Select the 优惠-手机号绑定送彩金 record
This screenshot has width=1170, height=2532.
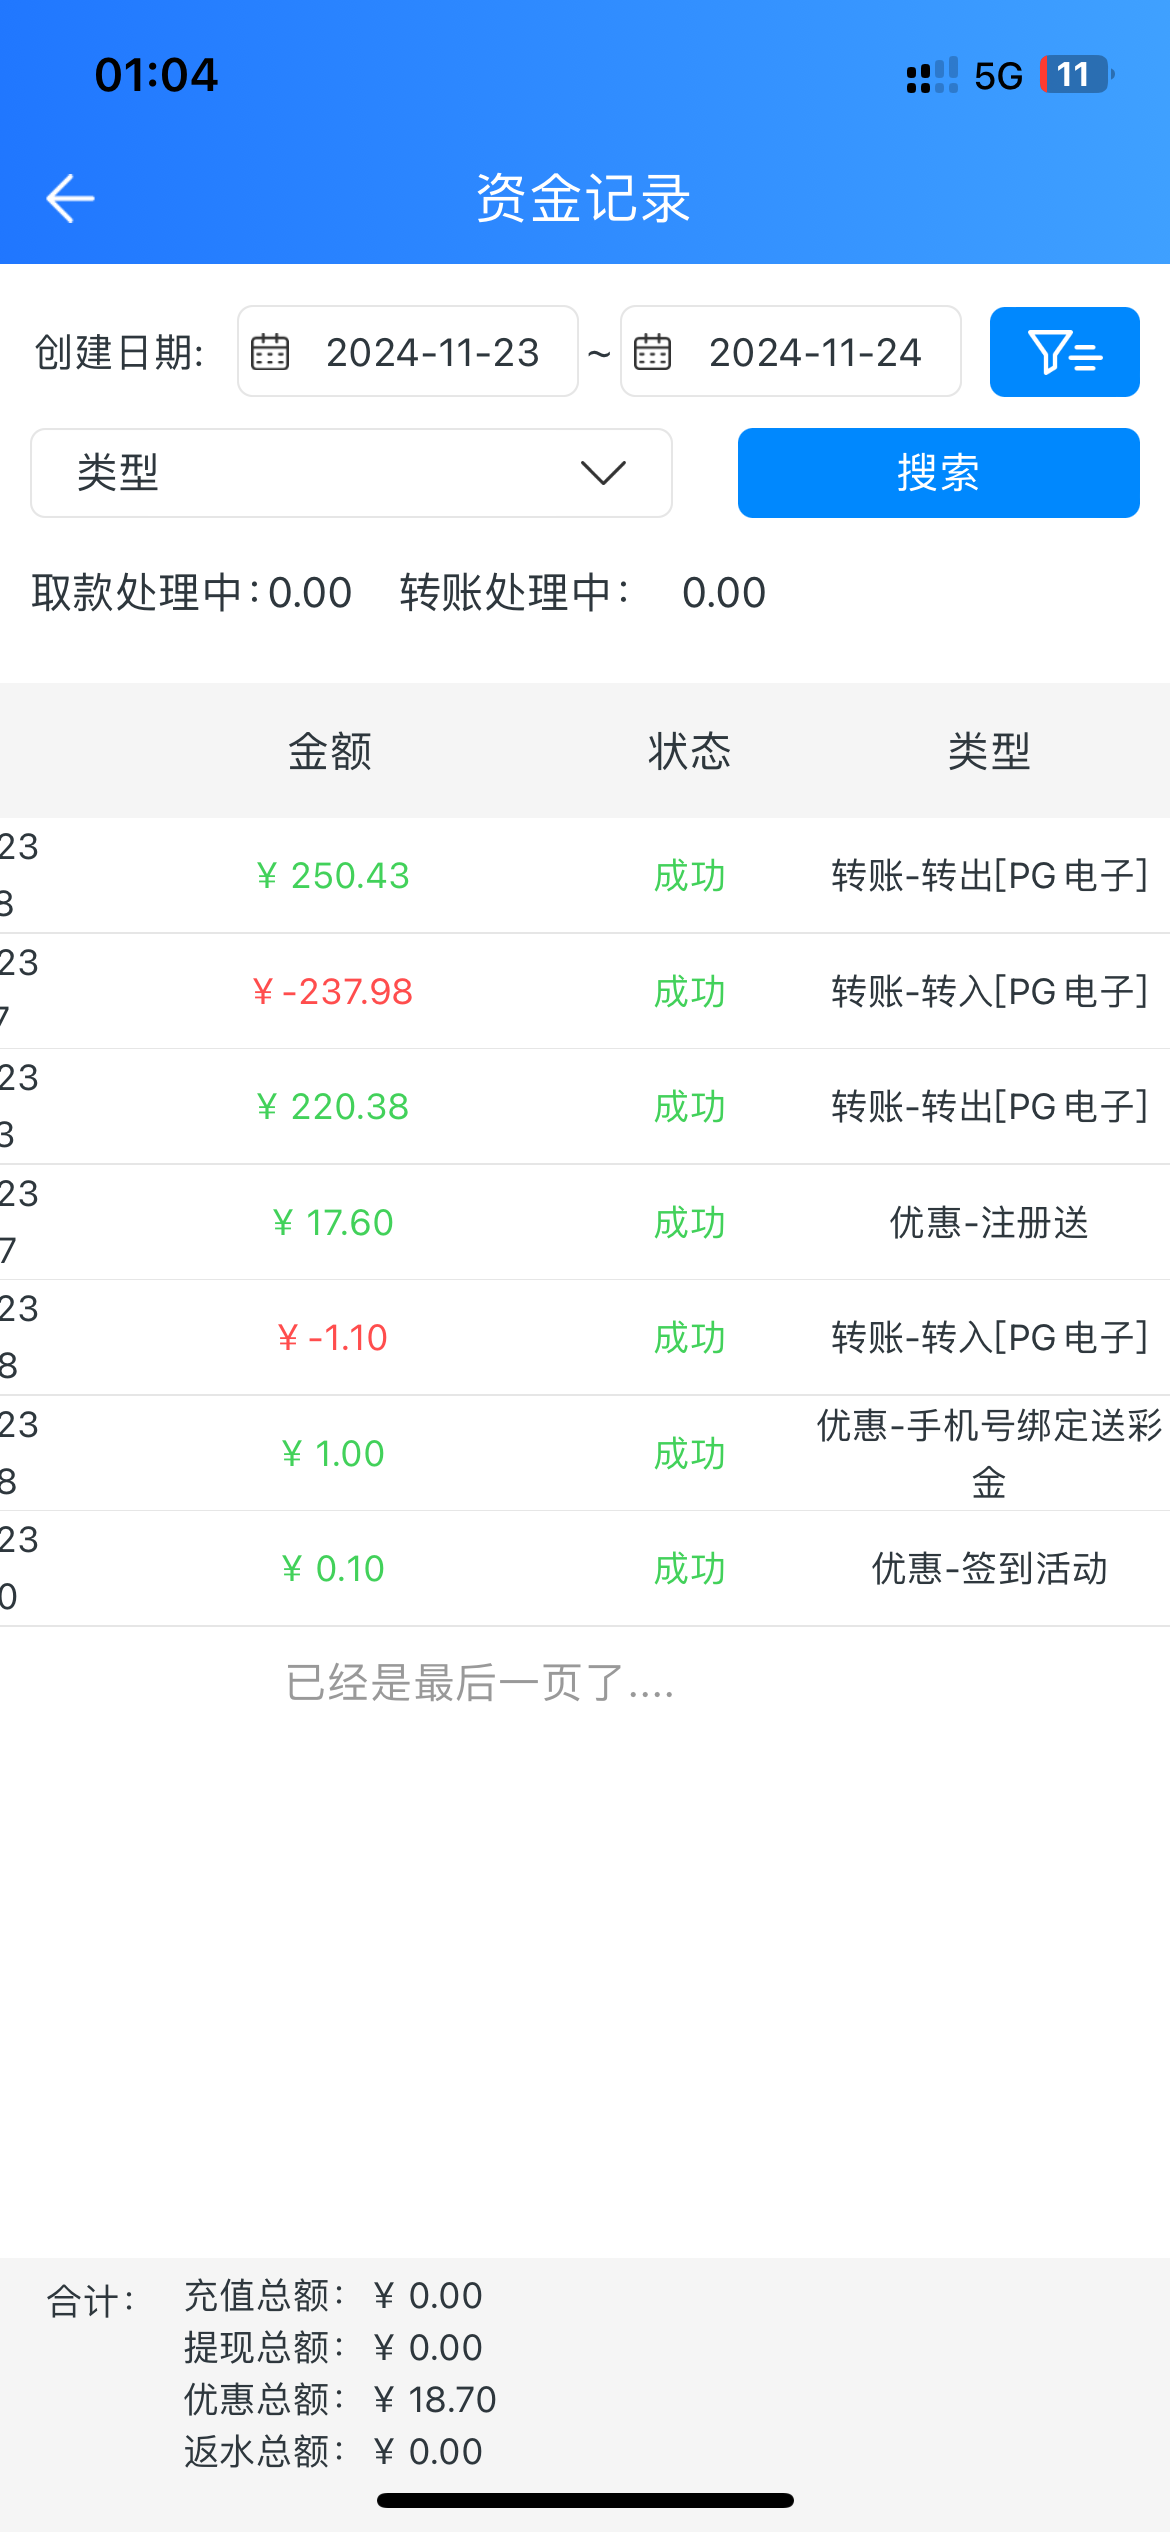point(988,1453)
